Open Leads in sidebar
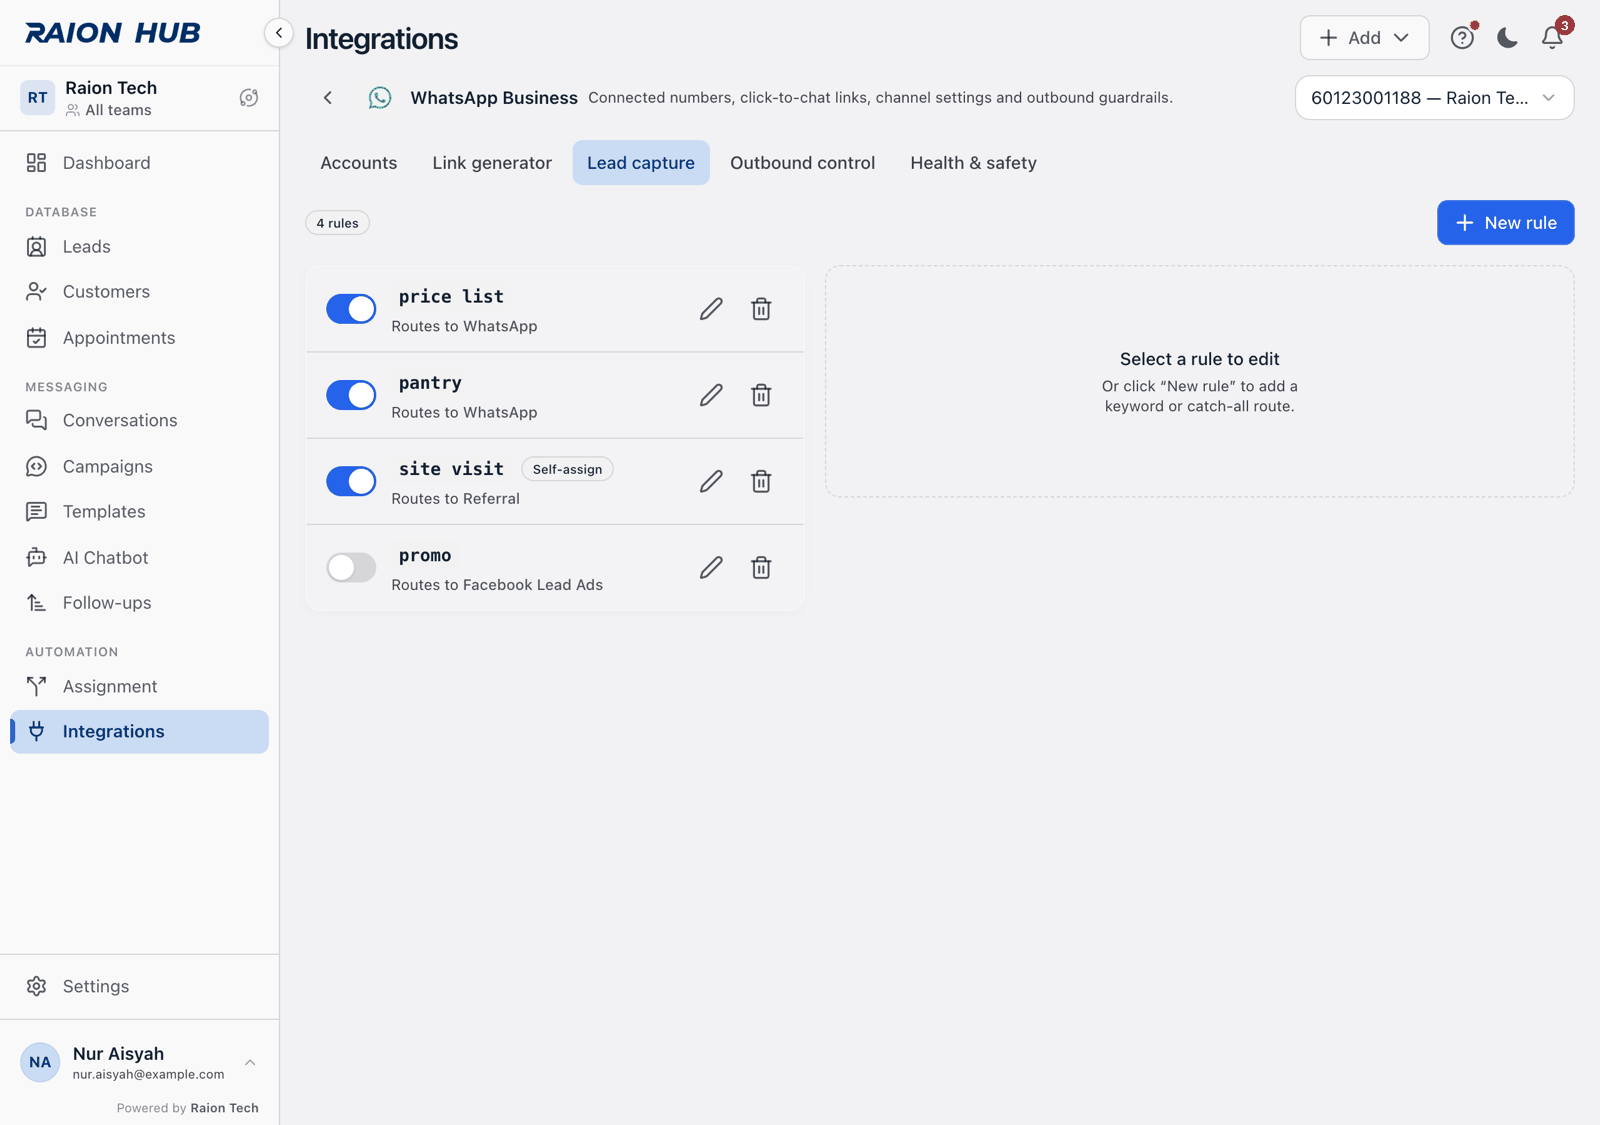This screenshot has width=1600, height=1125. (139, 247)
